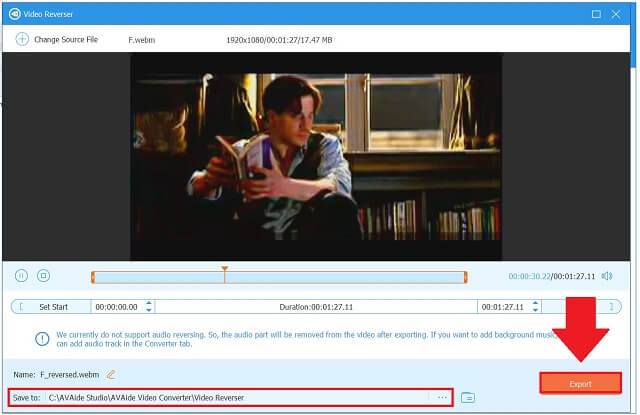Click the current time 00:00:30.22 display
The image size is (640, 415).
[529, 276]
